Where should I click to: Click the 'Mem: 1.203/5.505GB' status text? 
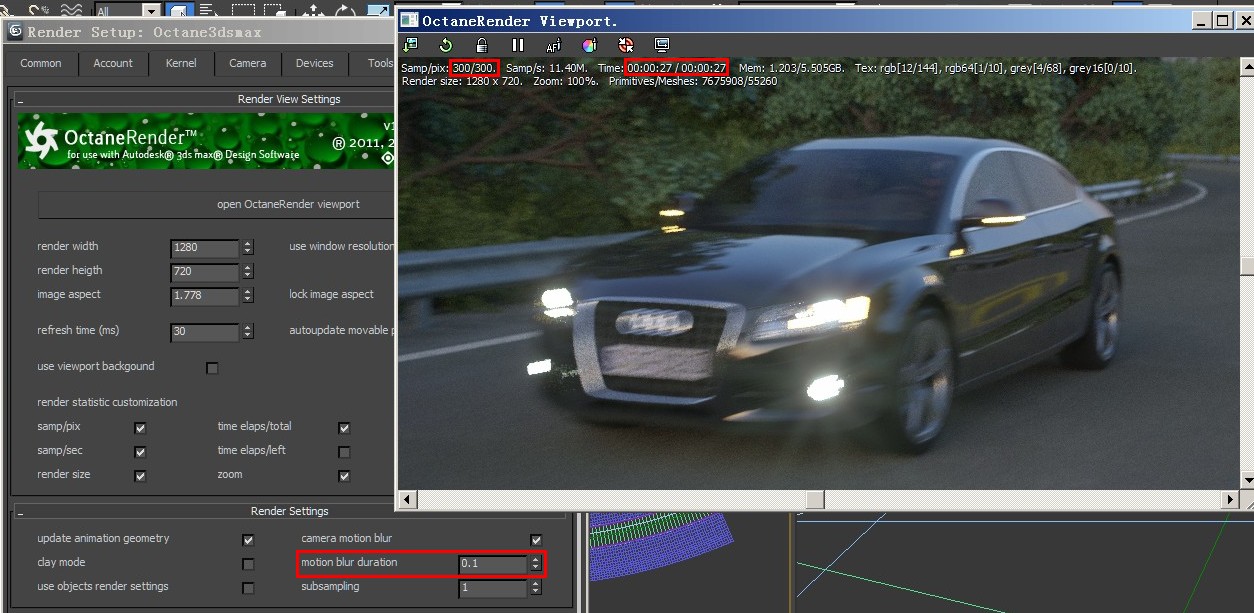tap(792, 68)
